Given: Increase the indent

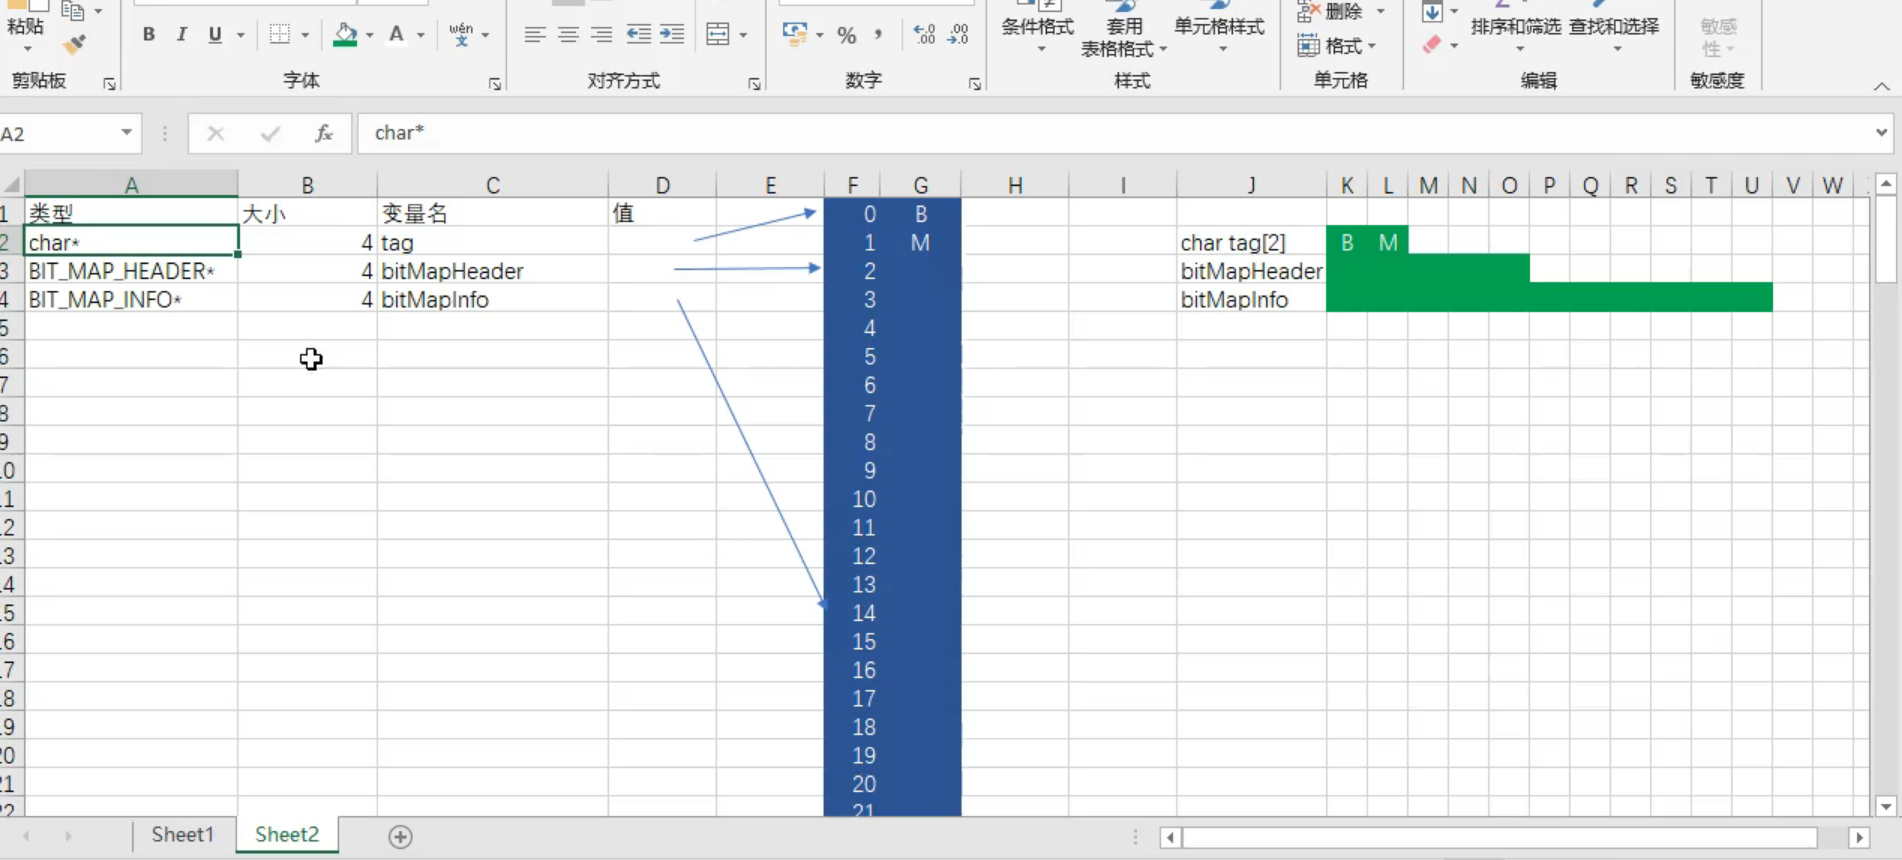Looking at the screenshot, I should pos(672,35).
